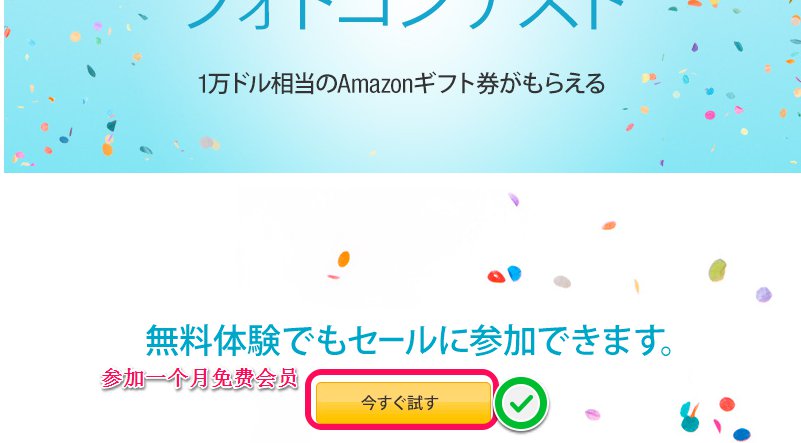Click the green checkmark circle icon
This screenshot has width=801, height=443.
[521, 404]
